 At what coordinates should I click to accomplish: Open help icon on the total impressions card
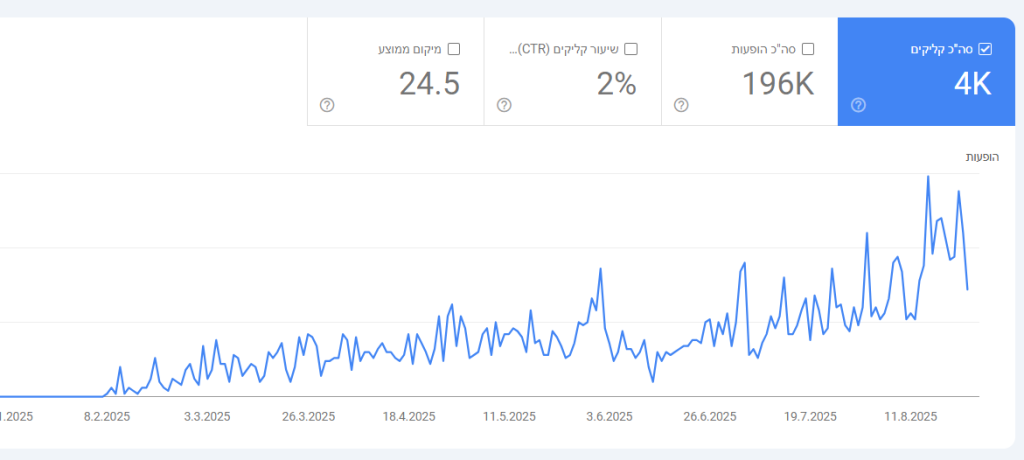(681, 105)
